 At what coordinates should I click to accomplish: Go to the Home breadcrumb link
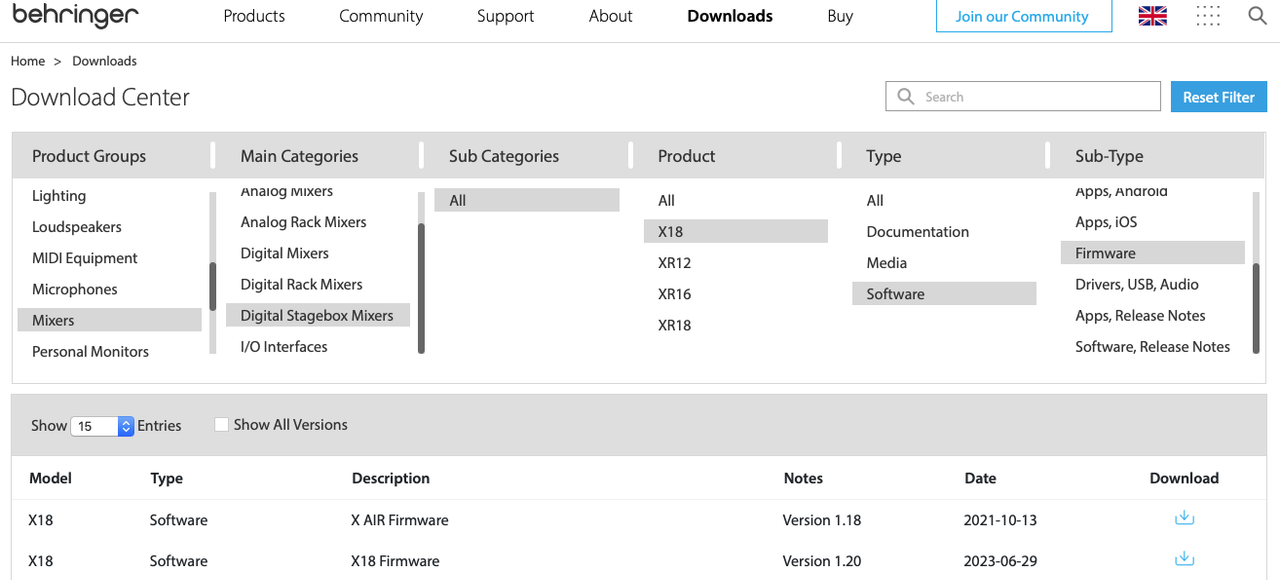click(28, 61)
